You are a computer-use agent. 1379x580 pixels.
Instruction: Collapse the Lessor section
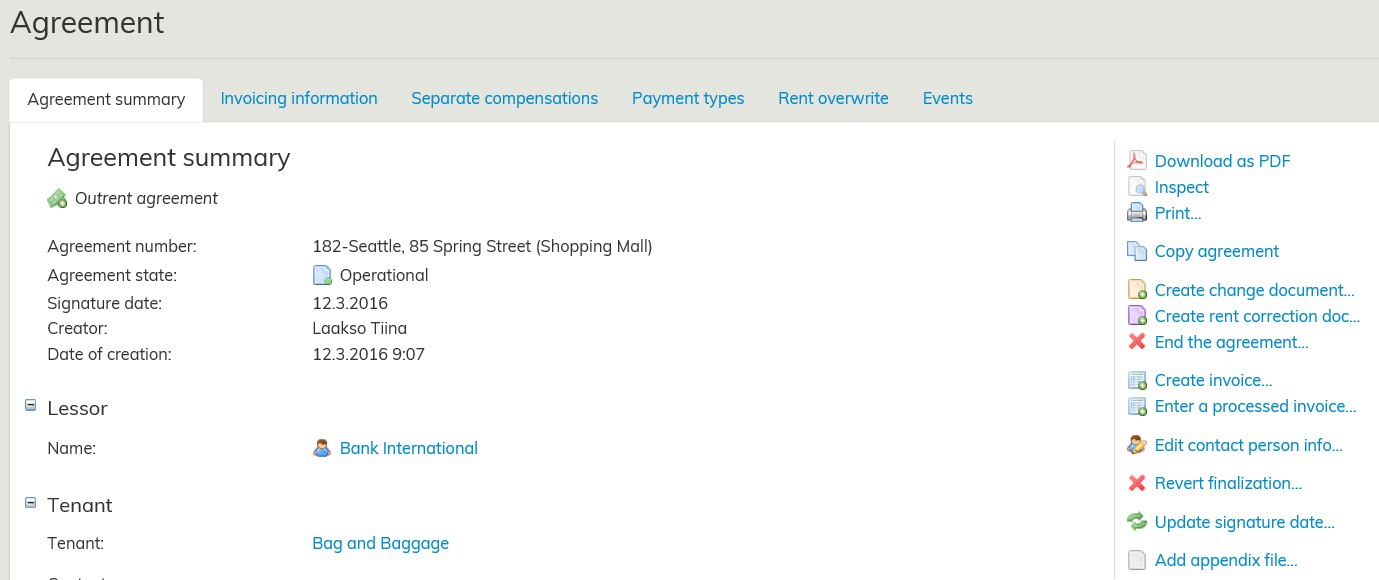30,406
